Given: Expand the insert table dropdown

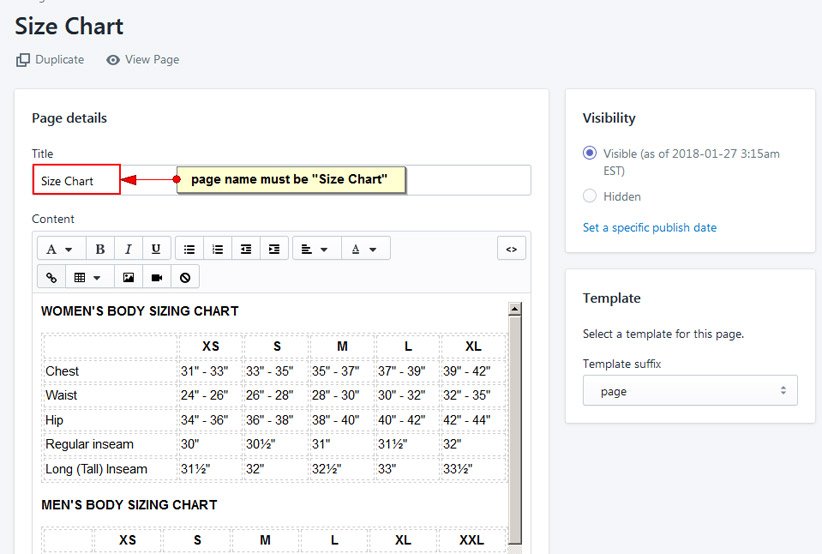Looking at the screenshot, I should point(88,277).
